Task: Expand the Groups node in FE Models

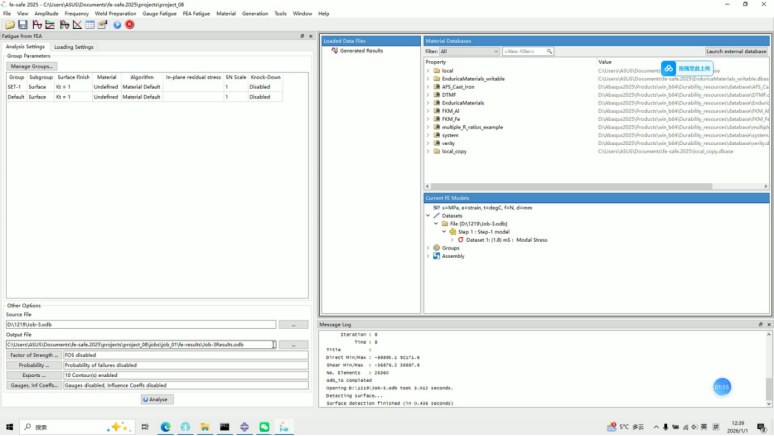Action: [428, 248]
